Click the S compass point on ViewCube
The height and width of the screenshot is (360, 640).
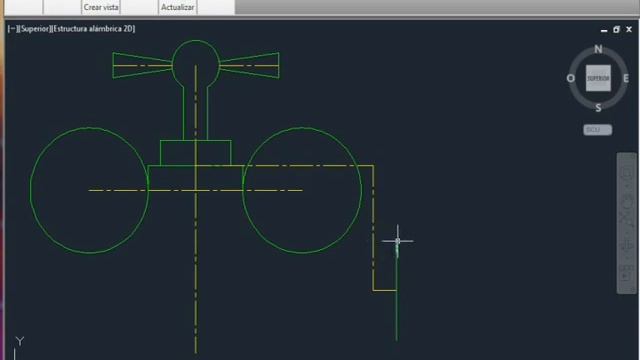pos(598,108)
